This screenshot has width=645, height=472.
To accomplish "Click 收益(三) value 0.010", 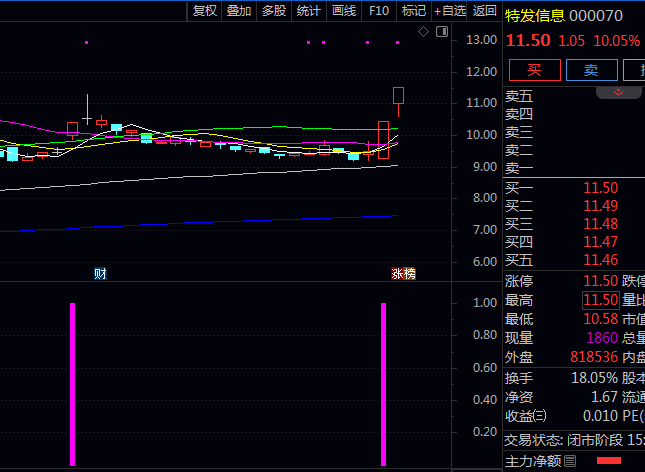I will (x=600, y=416).
